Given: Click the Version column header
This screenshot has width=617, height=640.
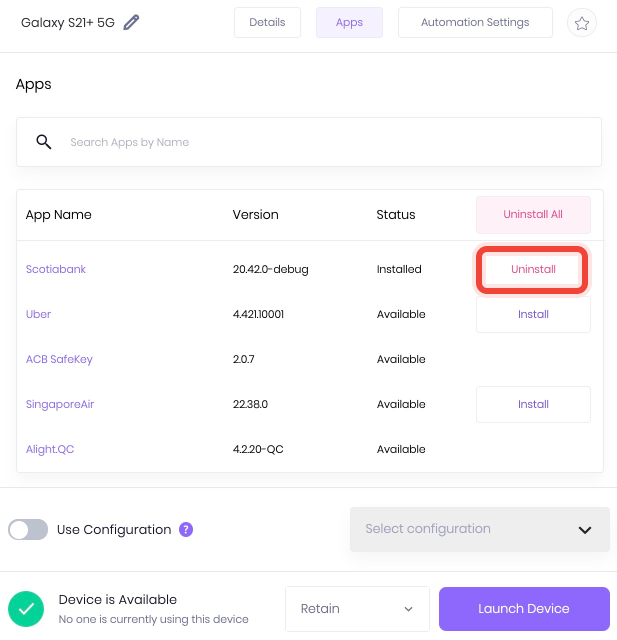Looking at the screenshot, I should (x=255, y=215).
